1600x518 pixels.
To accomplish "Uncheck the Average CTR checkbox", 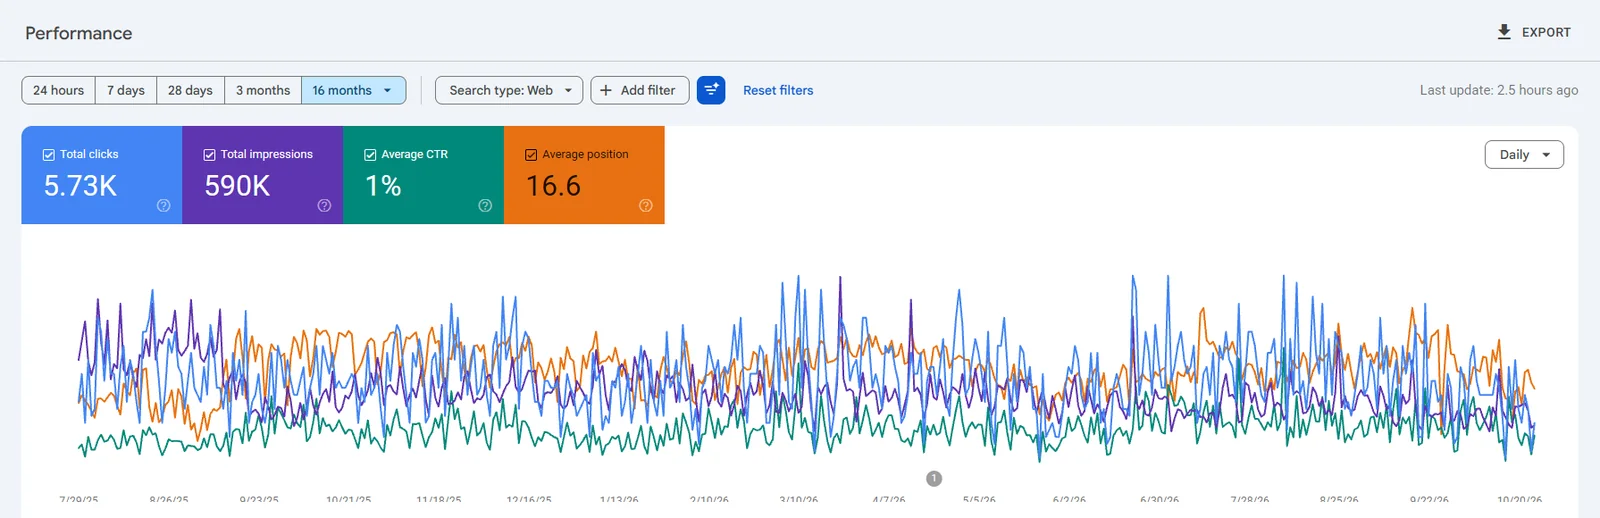I will tap(370, 155).
